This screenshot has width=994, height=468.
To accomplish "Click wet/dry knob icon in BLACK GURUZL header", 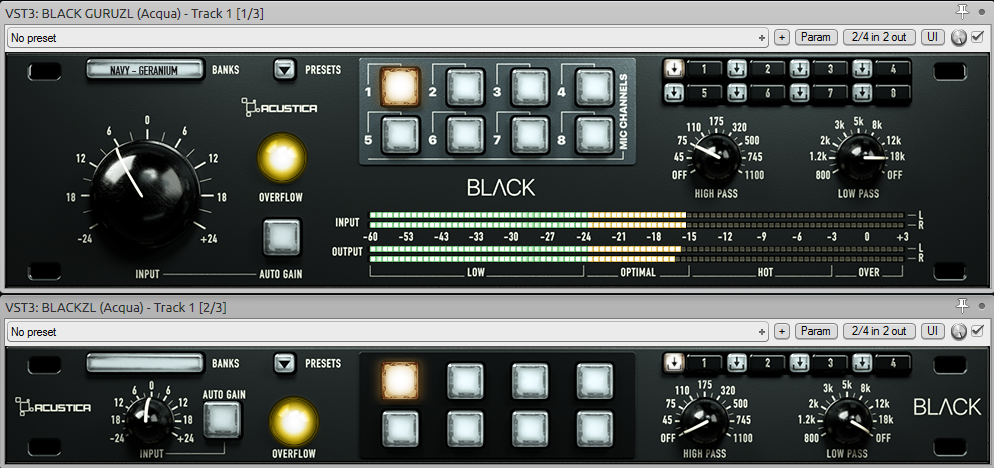I will (x=958, y=38).
